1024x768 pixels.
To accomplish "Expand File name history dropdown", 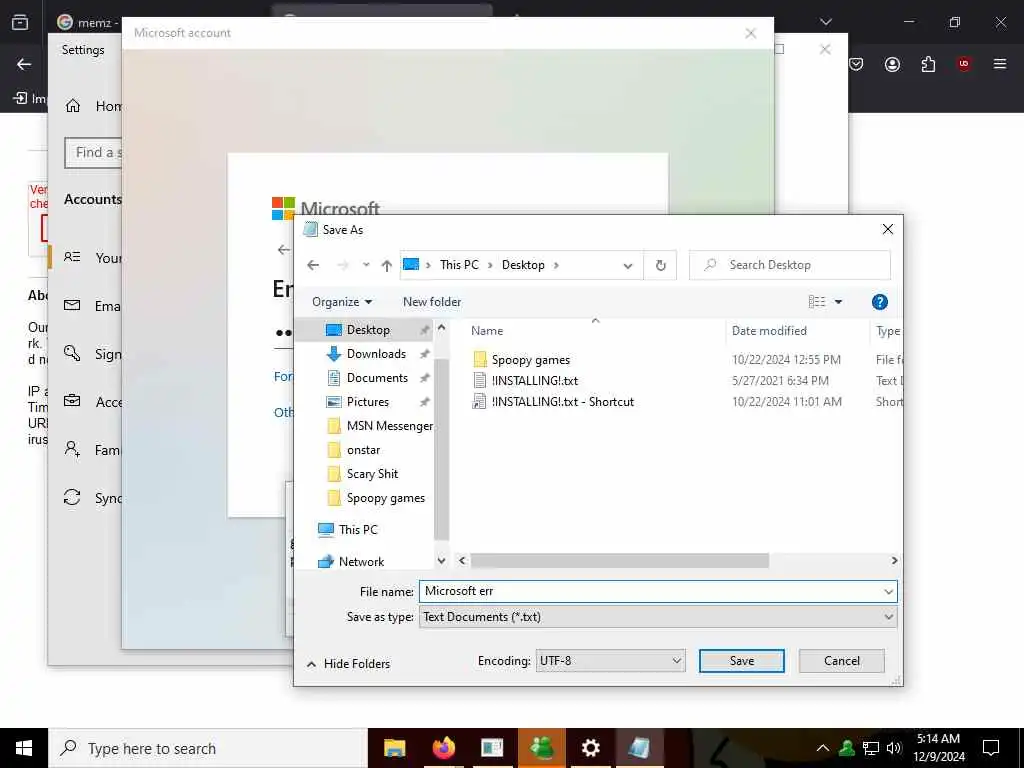I will pyautogui.click(x=888, y=592).
